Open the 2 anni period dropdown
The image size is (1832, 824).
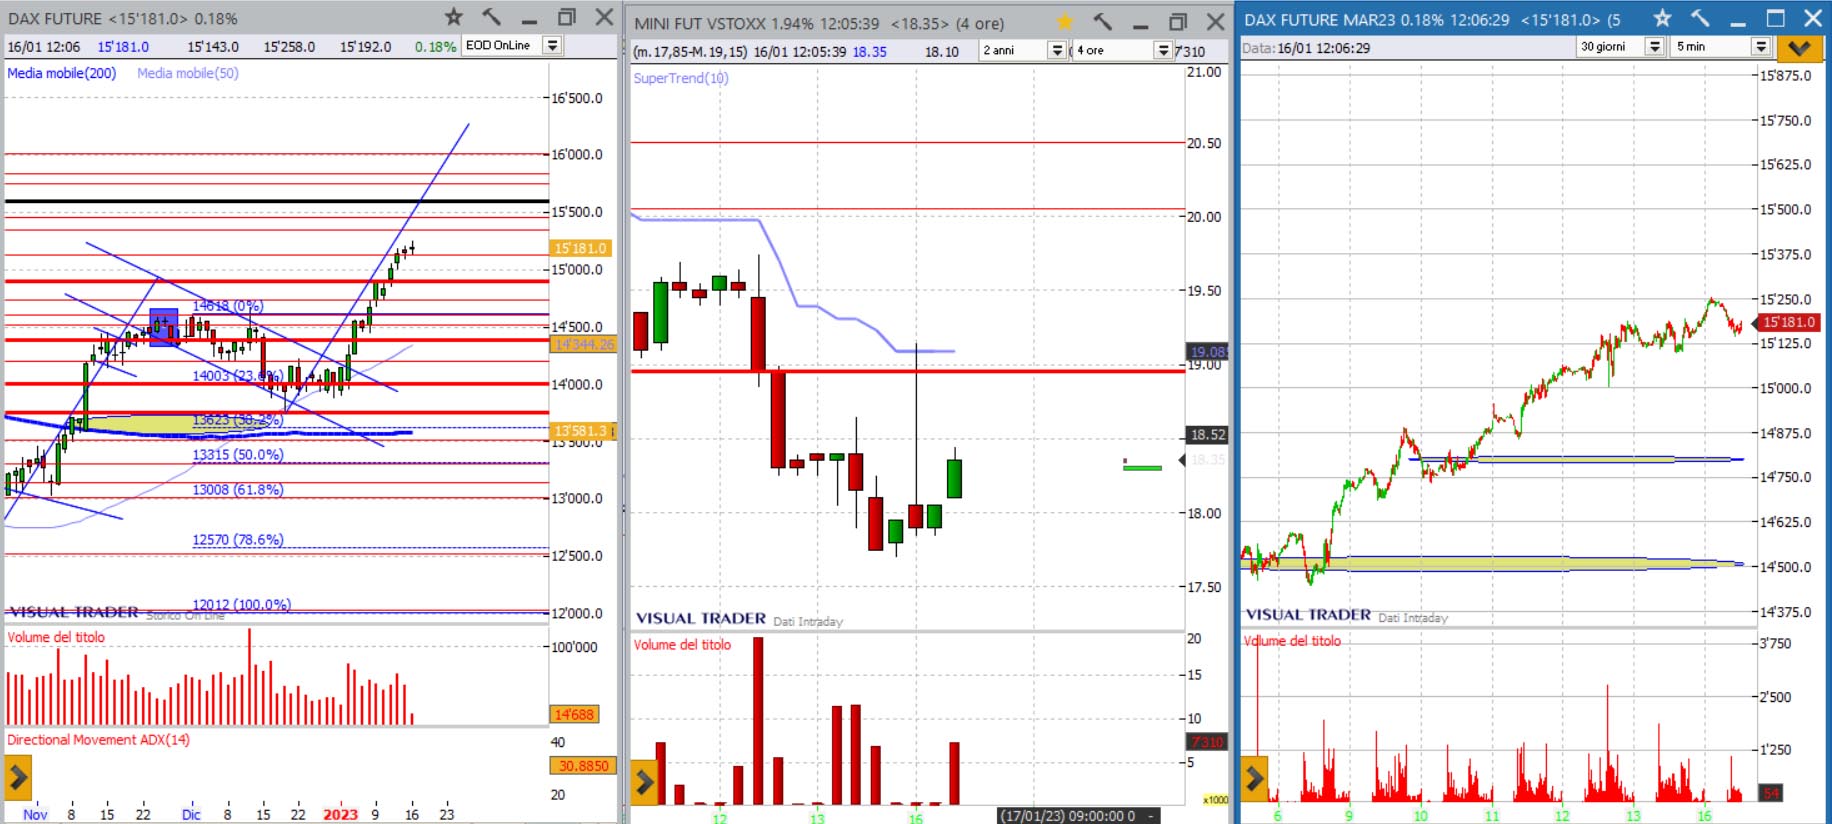click(x=1057, y=50)
